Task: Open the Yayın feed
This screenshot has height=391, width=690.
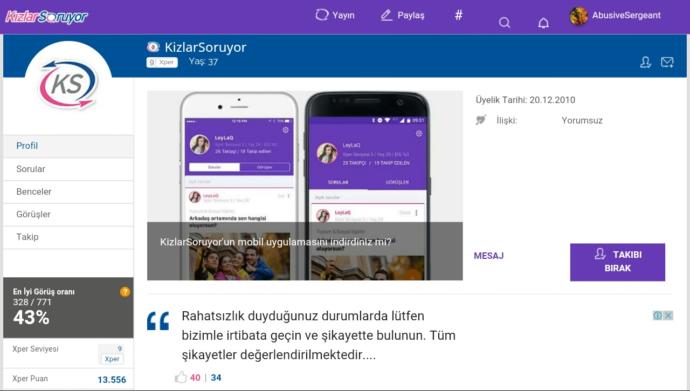Action: pyautogui.click(x=335, y=15)
